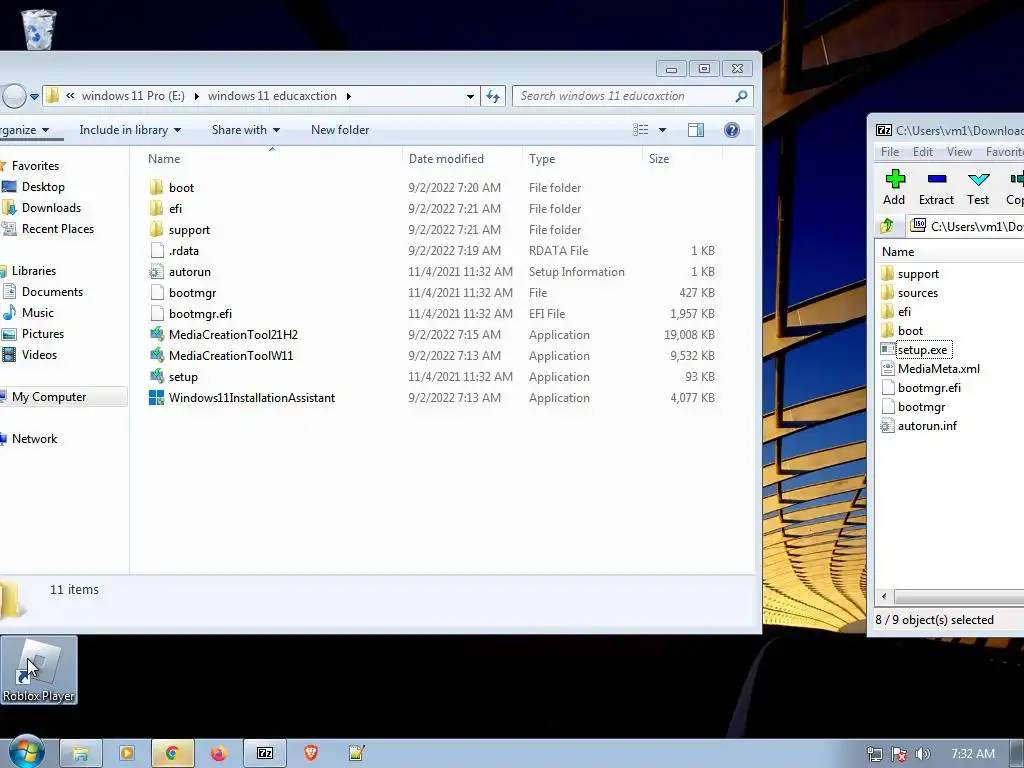
Task: Go up one folder level in 7-Zip
Action: click(x=887, y=226)
